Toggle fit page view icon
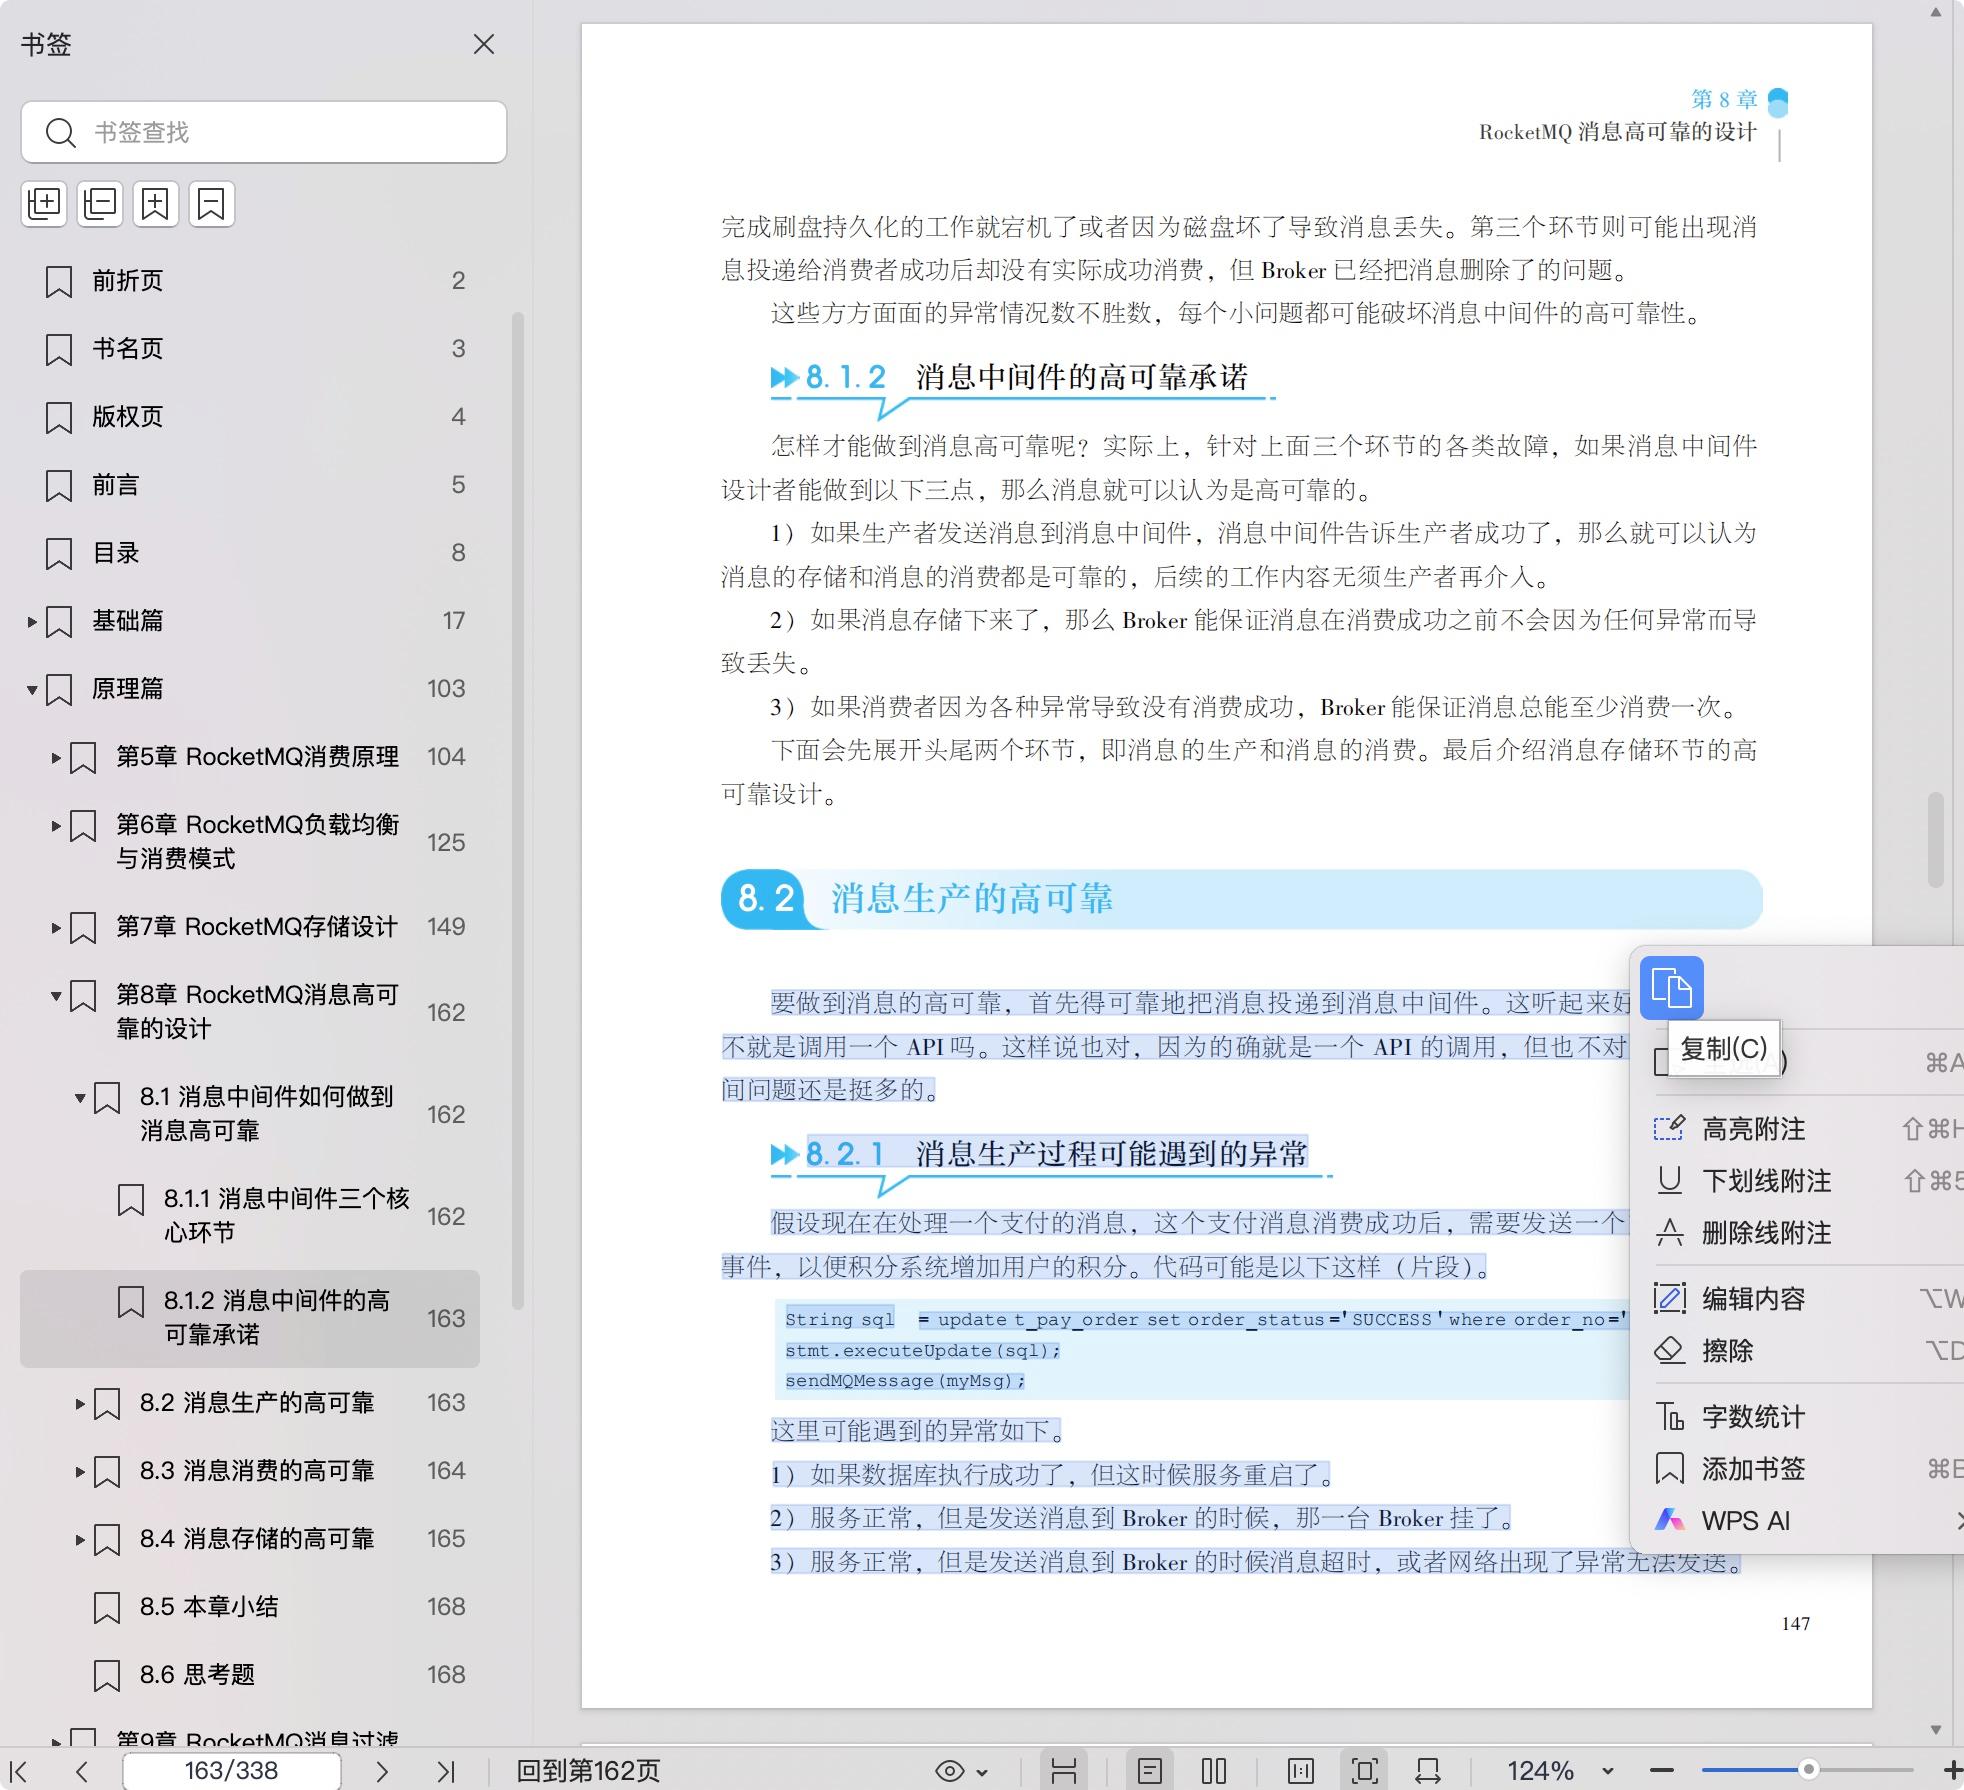Viewport: 1964px width, 1790px height. (x=1364, y=1771)
